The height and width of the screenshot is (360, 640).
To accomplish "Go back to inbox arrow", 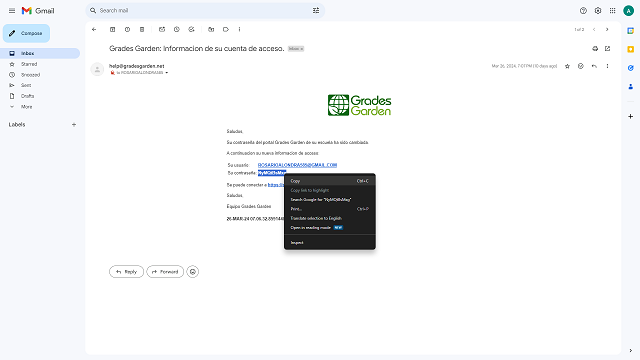I will tap(94, 29).
